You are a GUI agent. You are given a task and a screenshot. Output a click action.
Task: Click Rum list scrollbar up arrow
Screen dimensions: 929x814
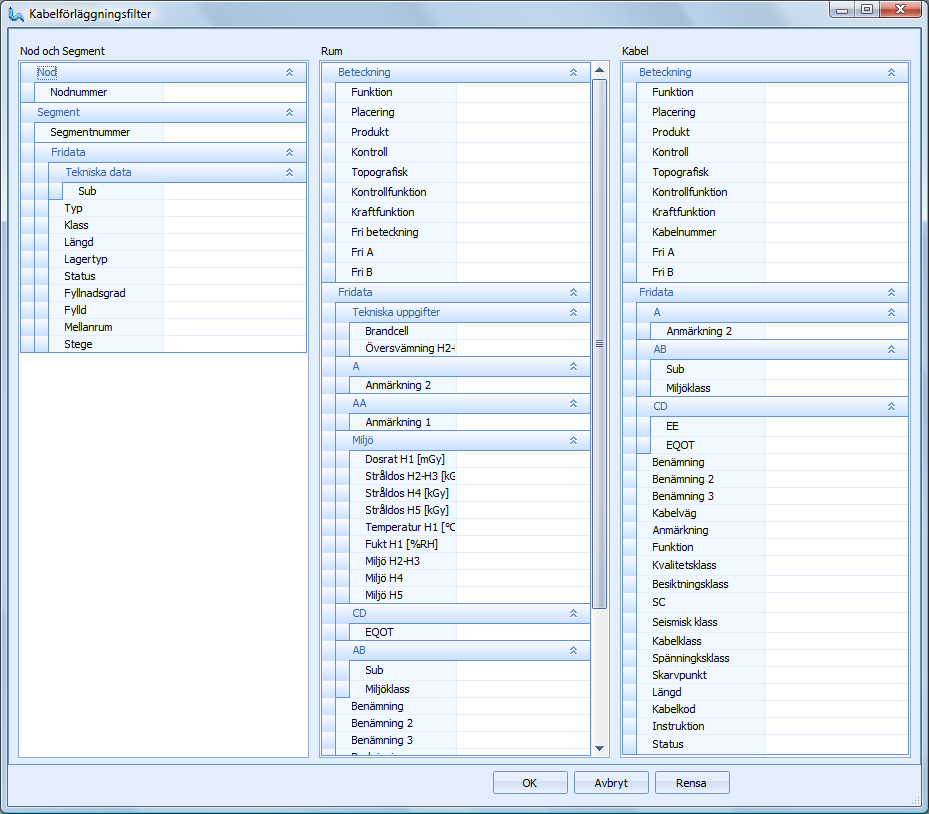coord(599,70)
